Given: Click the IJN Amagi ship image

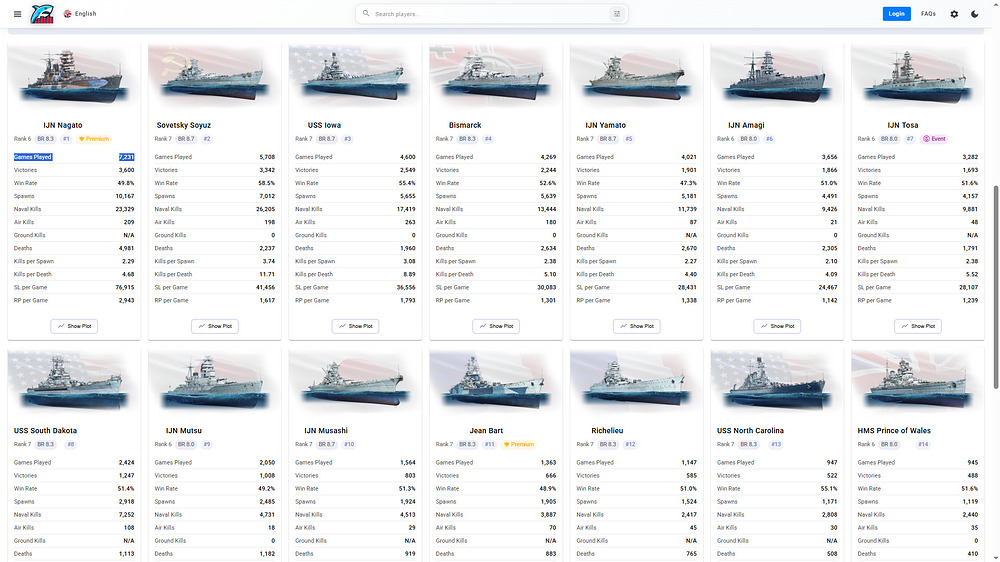Looking at the screenshot, I should pos(777,77).
